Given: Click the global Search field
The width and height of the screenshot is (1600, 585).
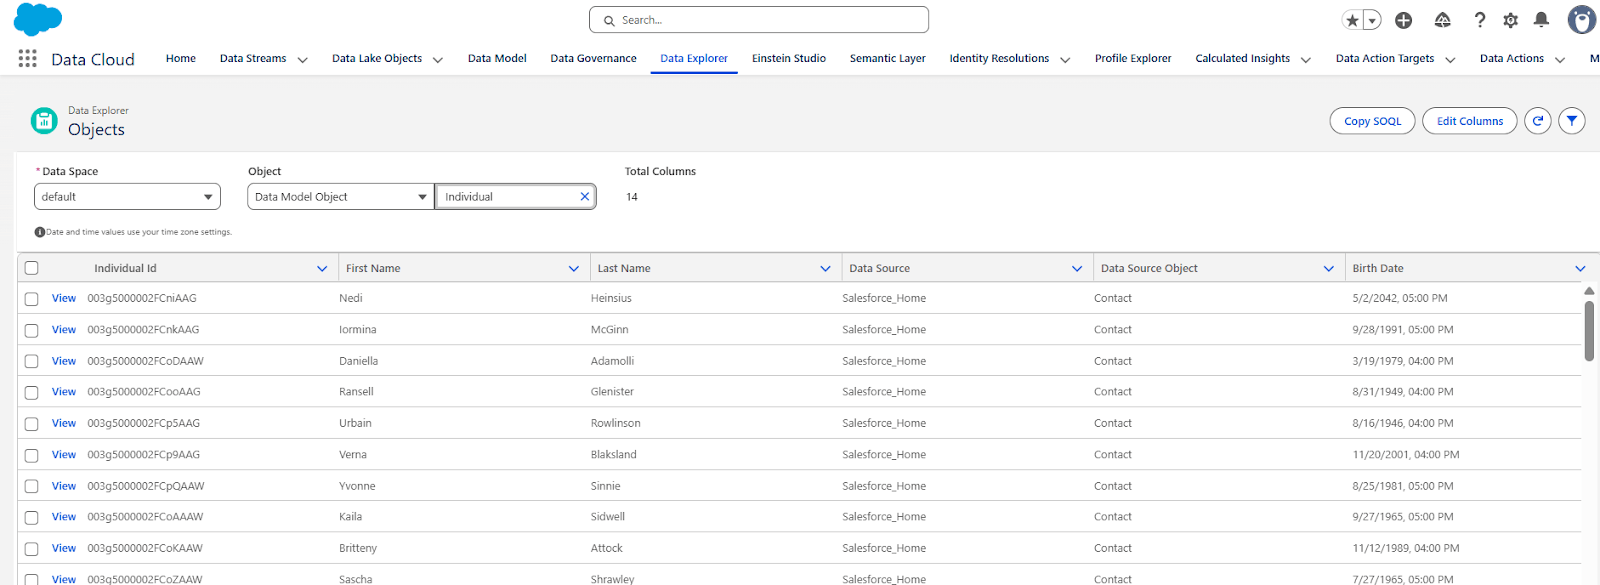Looking at the screenshot, I should (760, 20).
